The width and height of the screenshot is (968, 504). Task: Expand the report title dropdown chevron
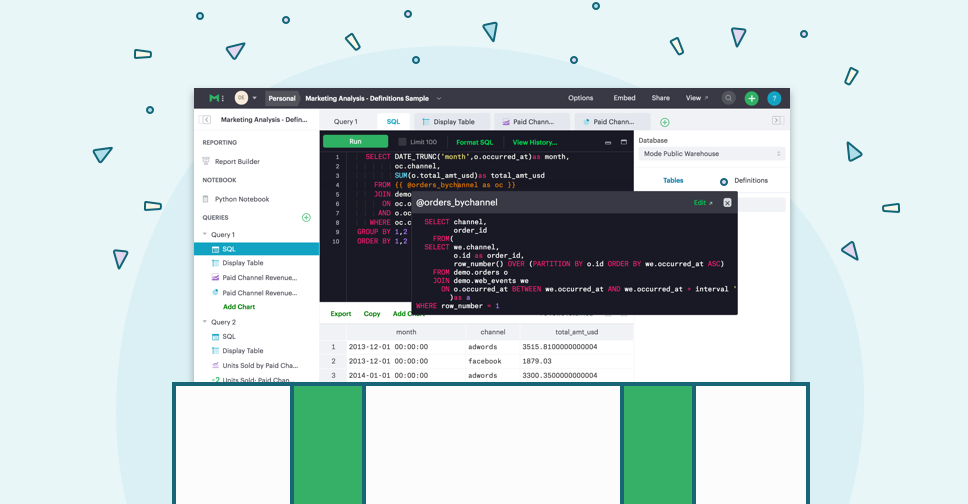click(x=439, y=98)
